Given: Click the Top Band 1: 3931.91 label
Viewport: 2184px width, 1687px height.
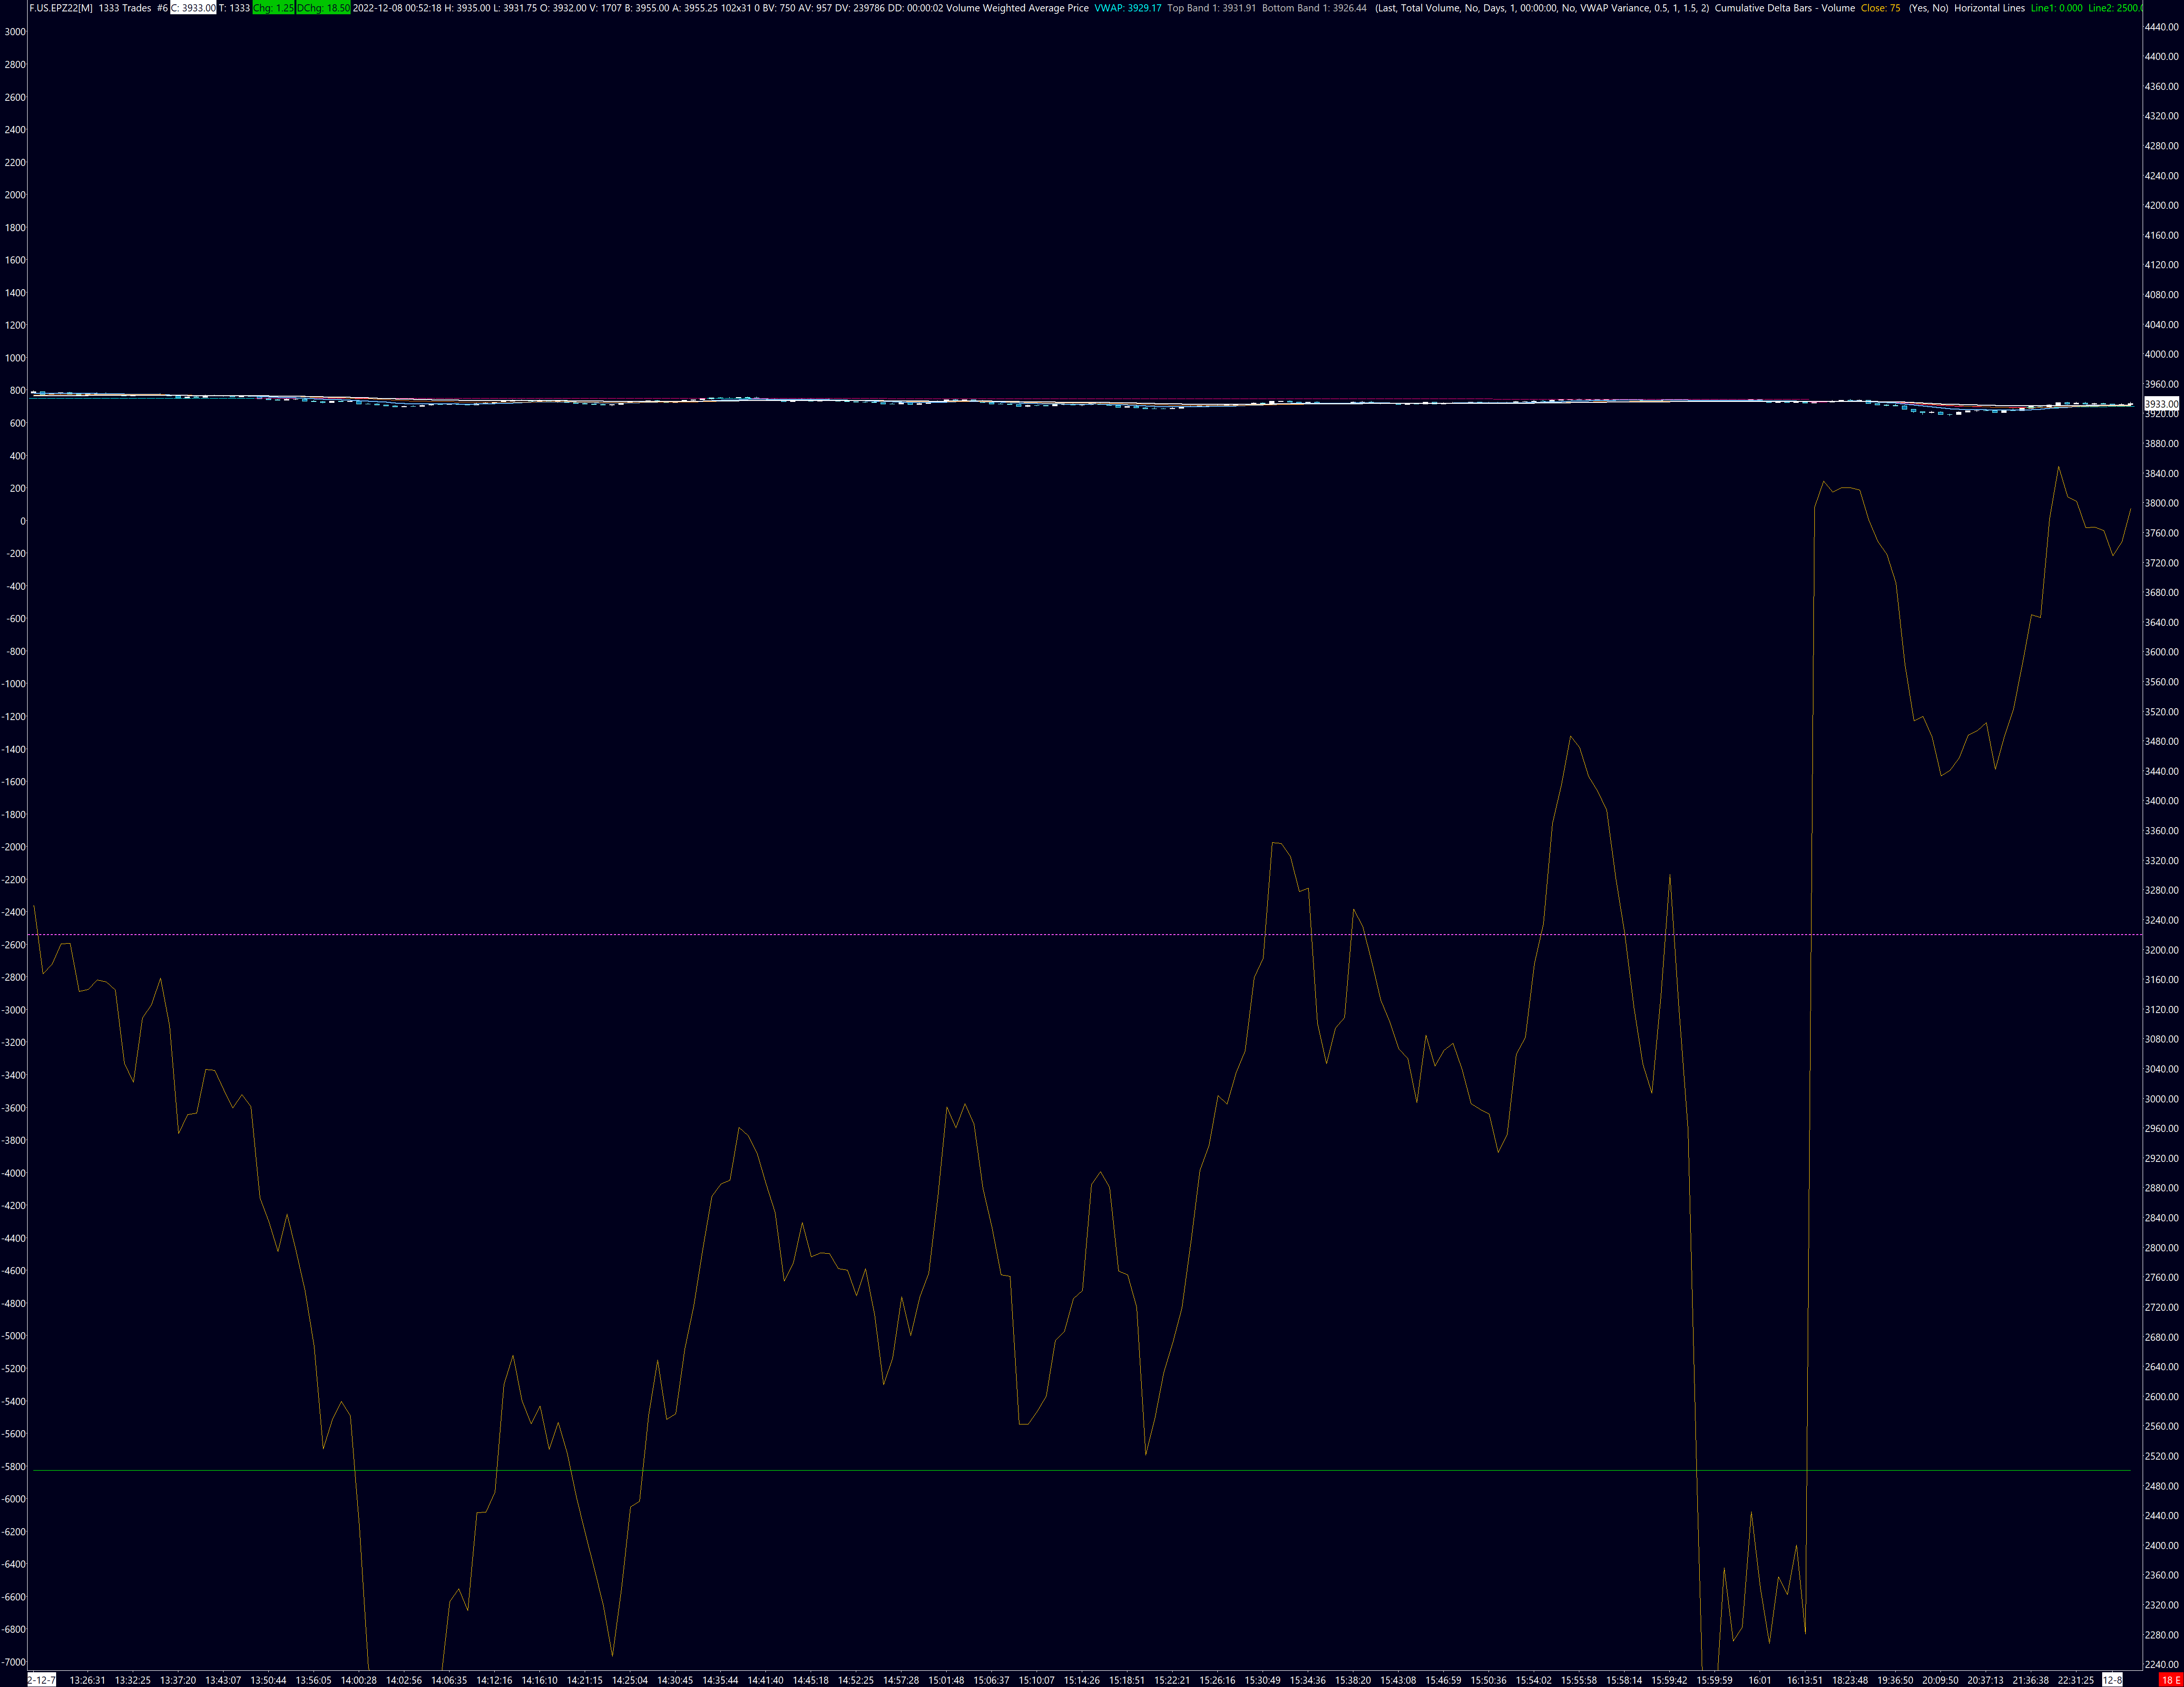Looking at the screenshot, I should point(1211,8).
